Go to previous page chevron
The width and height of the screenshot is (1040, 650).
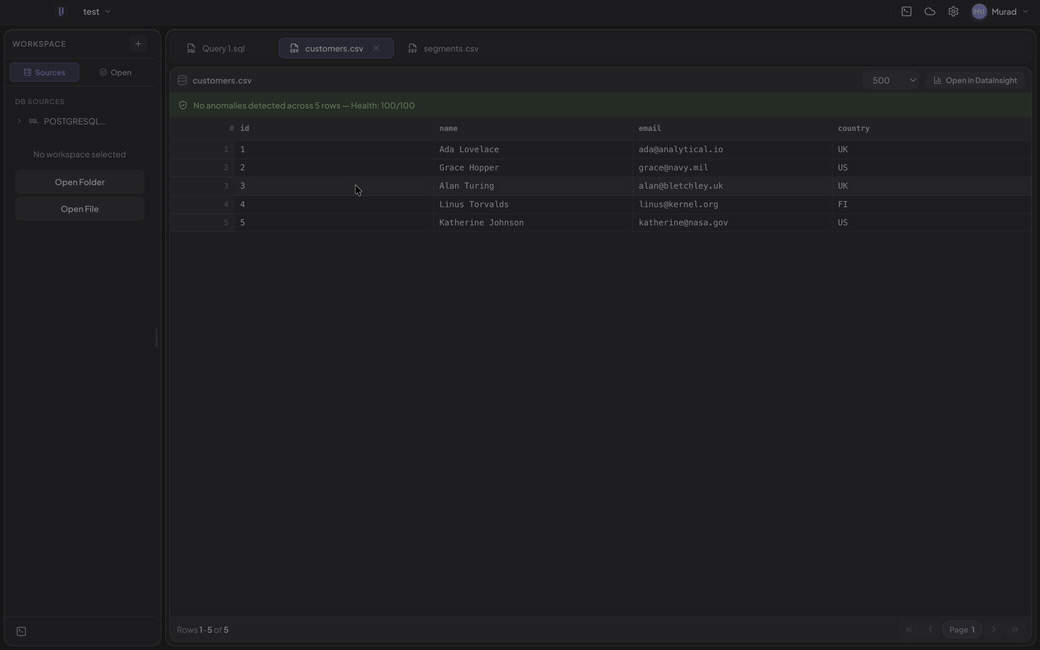(930, 629)
